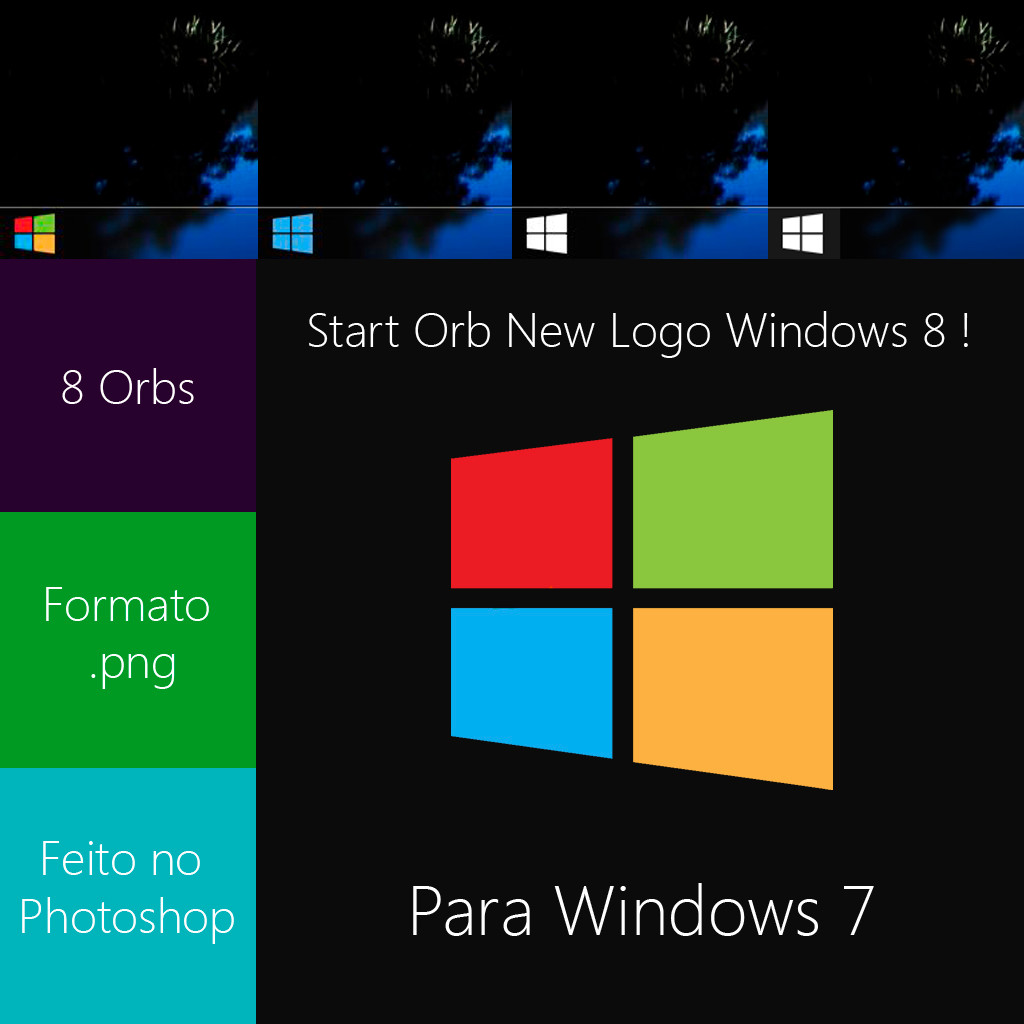Click the blue pane of large Windows logo
Screen dimensions: 1024x1024
coord(532,682)
